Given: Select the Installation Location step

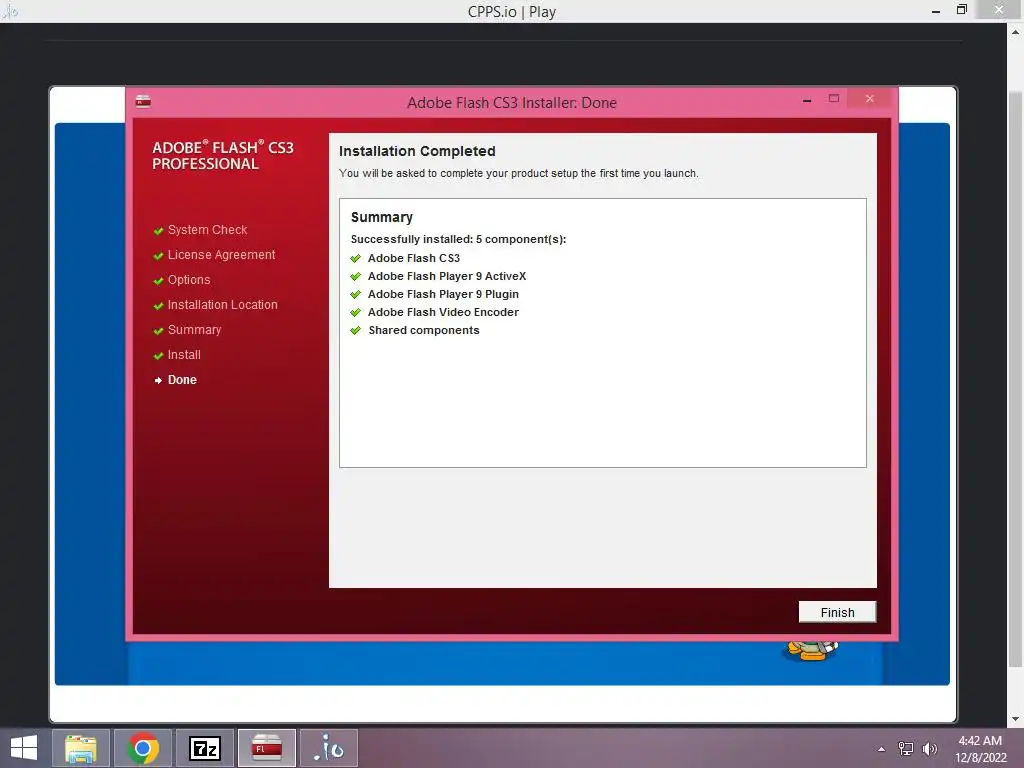Looking at the screenshot, I should pyautogui.click(x=222, y=304).
